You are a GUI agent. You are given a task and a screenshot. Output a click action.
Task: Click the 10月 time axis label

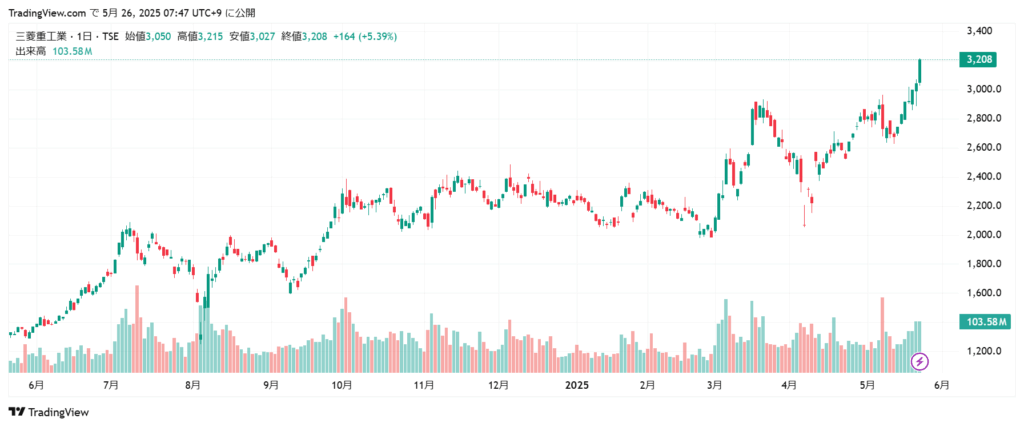pos(343,385)
